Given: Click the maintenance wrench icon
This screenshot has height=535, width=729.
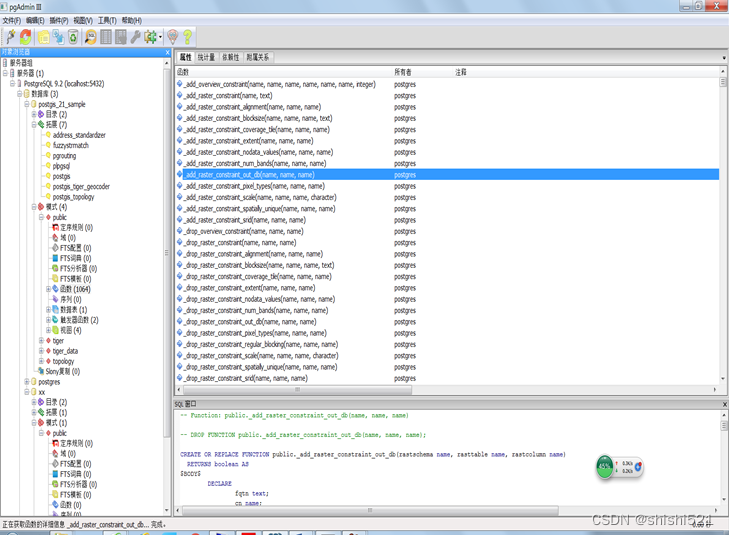Looking at the screenshot, I should (135, 37).
